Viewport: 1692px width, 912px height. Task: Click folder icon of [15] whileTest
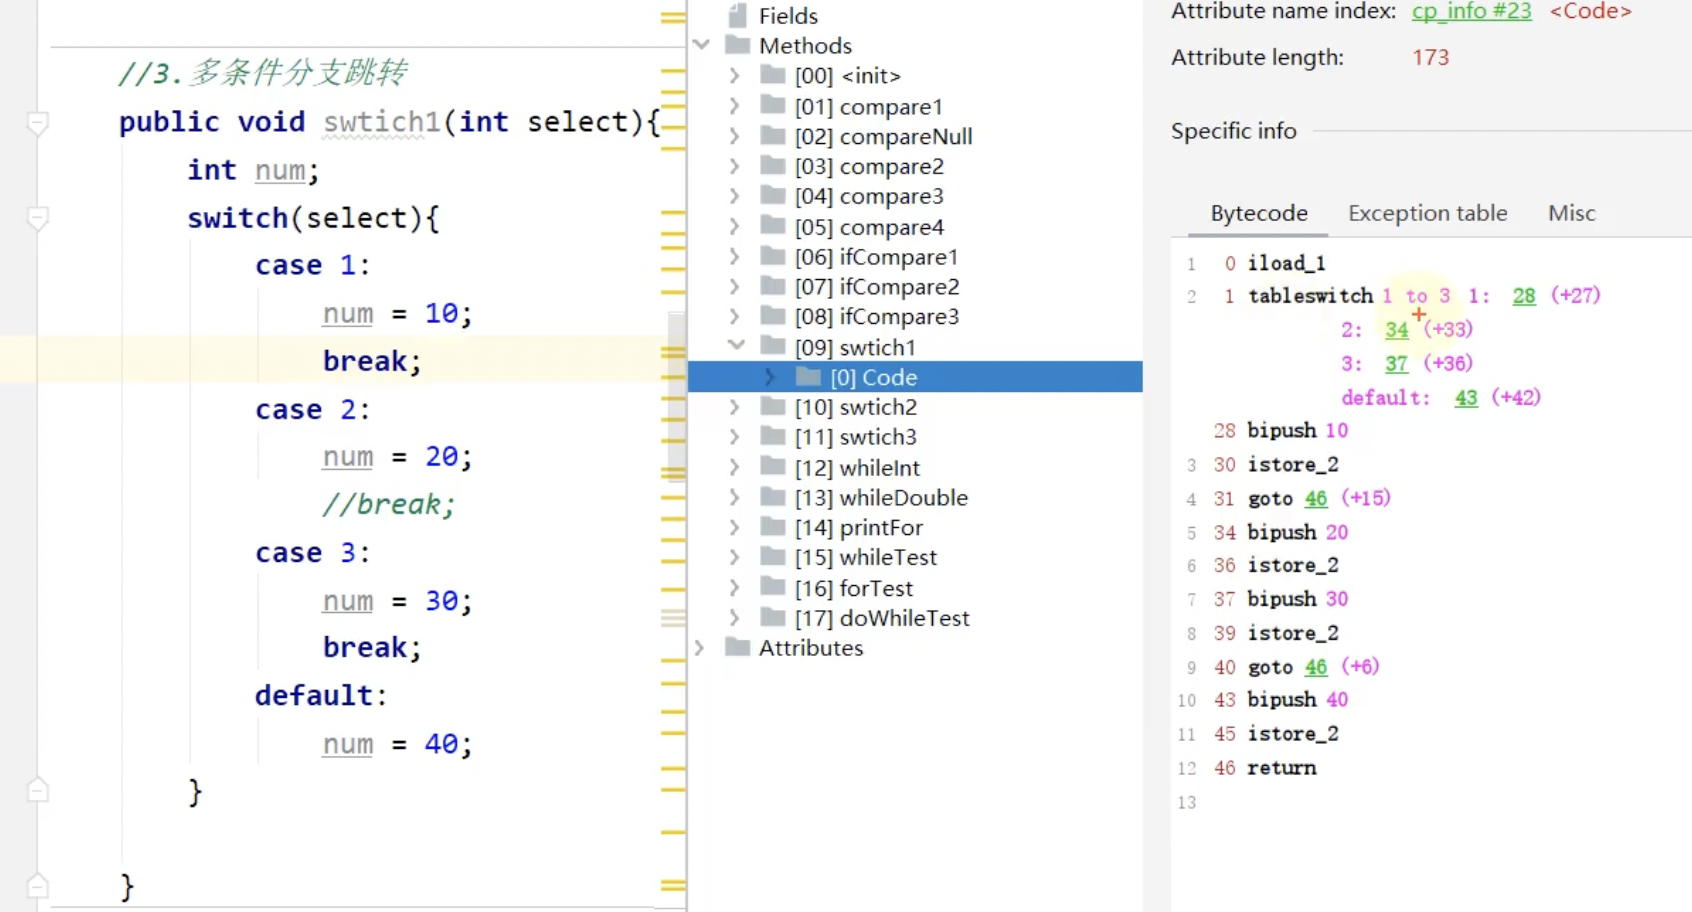click(773, 557)
